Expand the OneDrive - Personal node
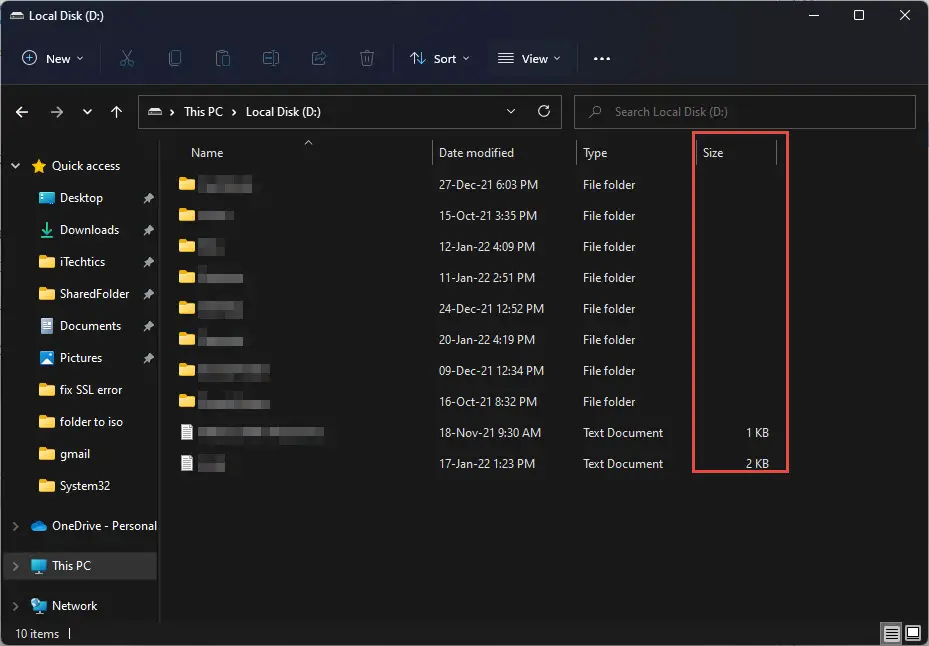929x646 pixels. (15, 526)
